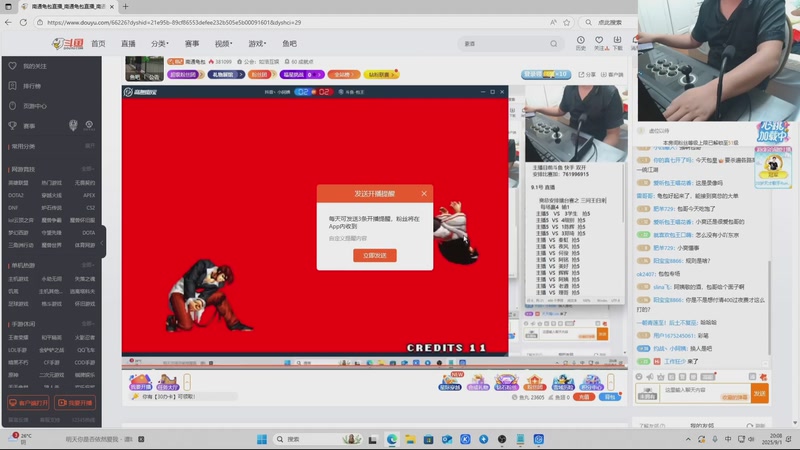Screen dimensions: 800x450
Task: Open the purple 超级粉丝团 badge
Action: tap(186, 74)
